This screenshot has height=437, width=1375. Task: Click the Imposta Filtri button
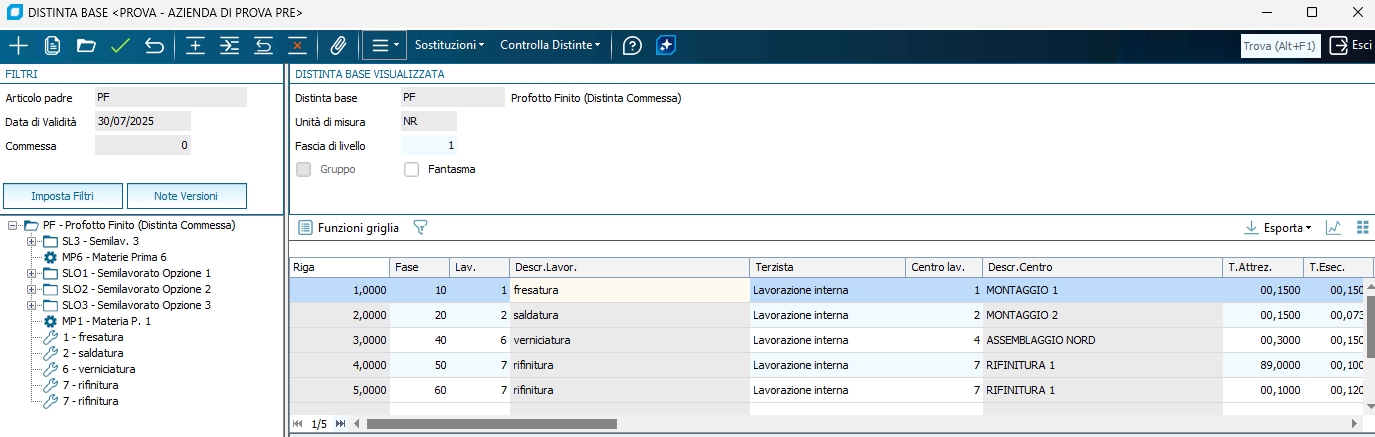coord(63,196)
